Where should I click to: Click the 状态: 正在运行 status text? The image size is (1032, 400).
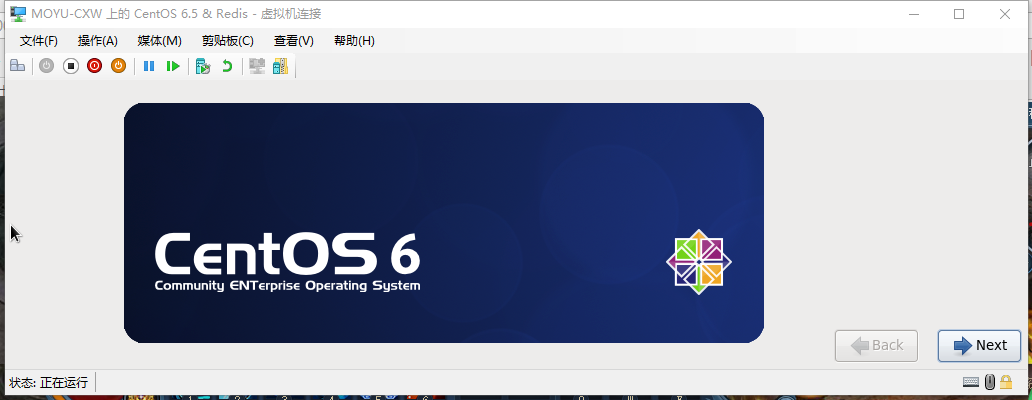coord(48,382)
